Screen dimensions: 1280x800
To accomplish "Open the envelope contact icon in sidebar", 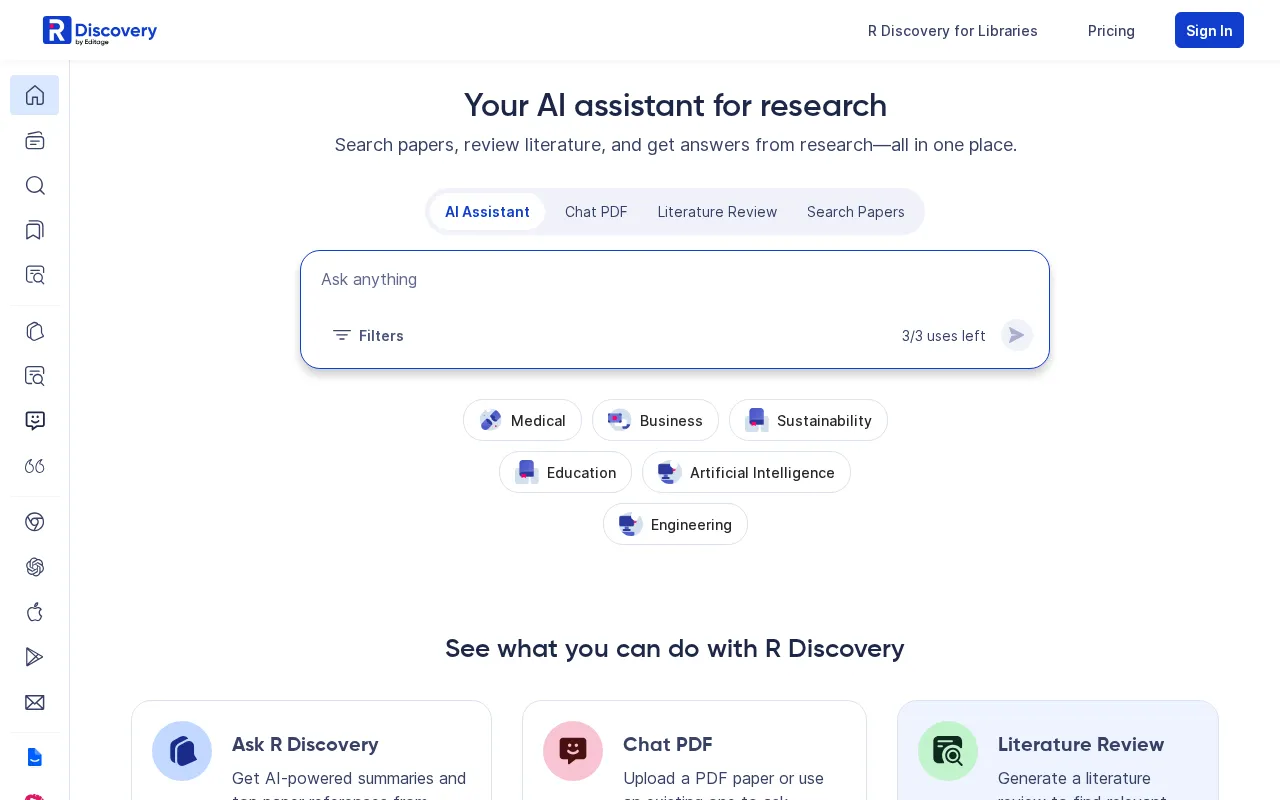I will [35, 702].
